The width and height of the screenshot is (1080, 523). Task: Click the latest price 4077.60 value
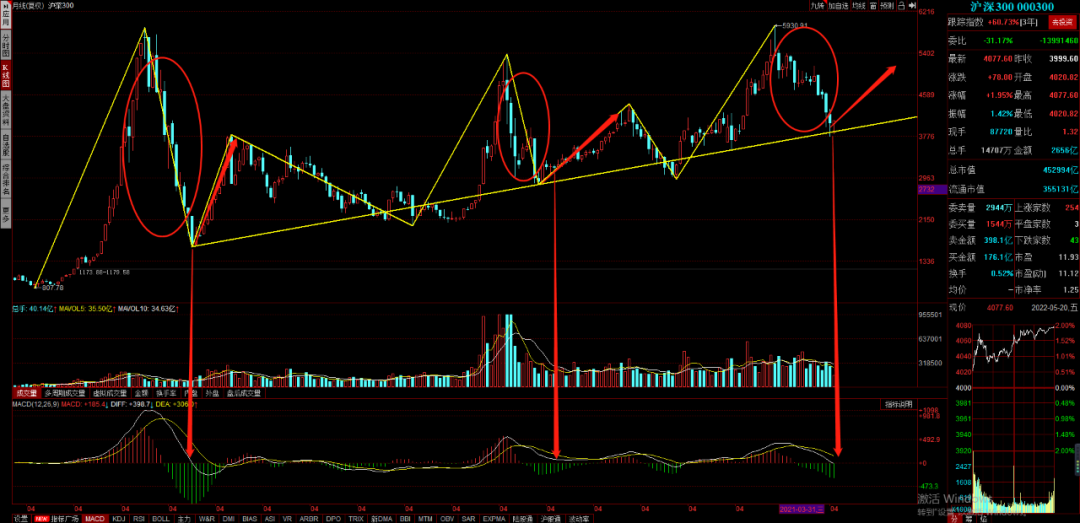(999, 59)
